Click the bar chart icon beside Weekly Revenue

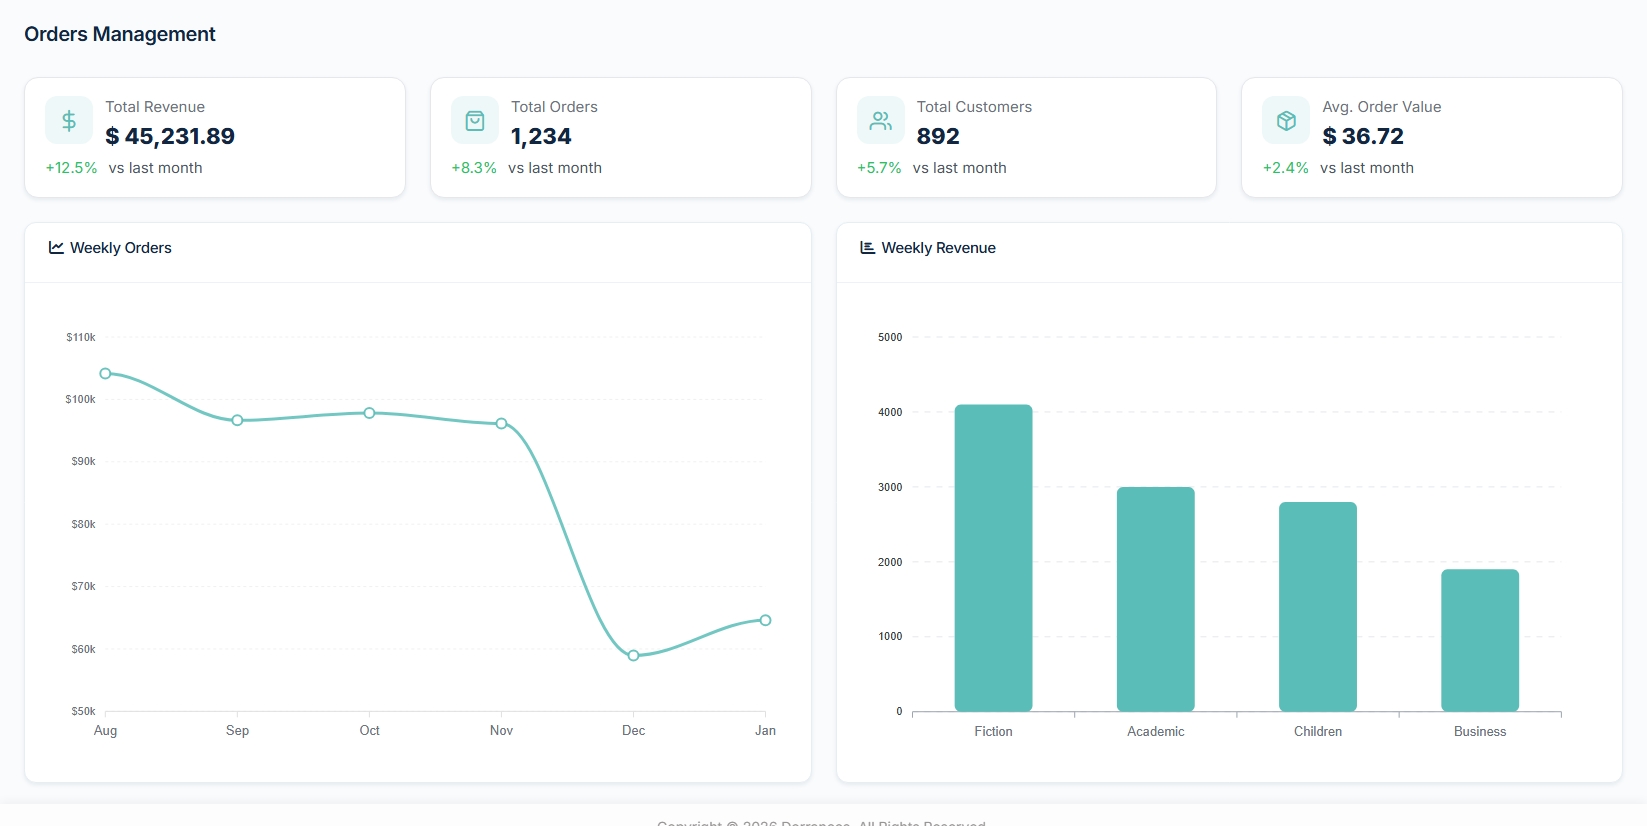pyautogui.click(x=867, y=248)
